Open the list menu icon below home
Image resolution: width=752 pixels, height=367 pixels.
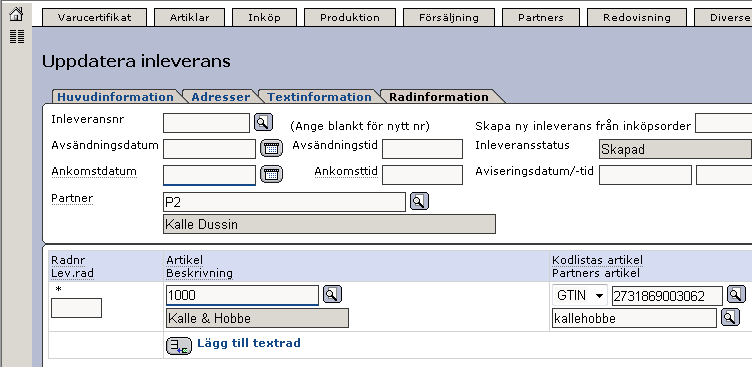tap(17, 36)
